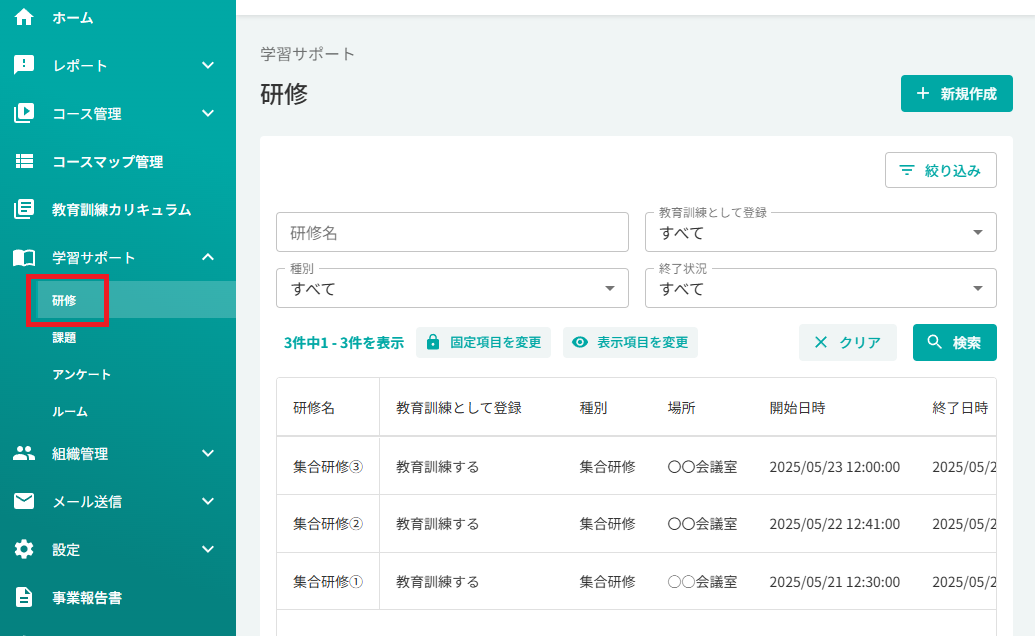Screen dimensions: 1035x636
Task: Click the 表示項目を変更 button
Action: point(630,342)
